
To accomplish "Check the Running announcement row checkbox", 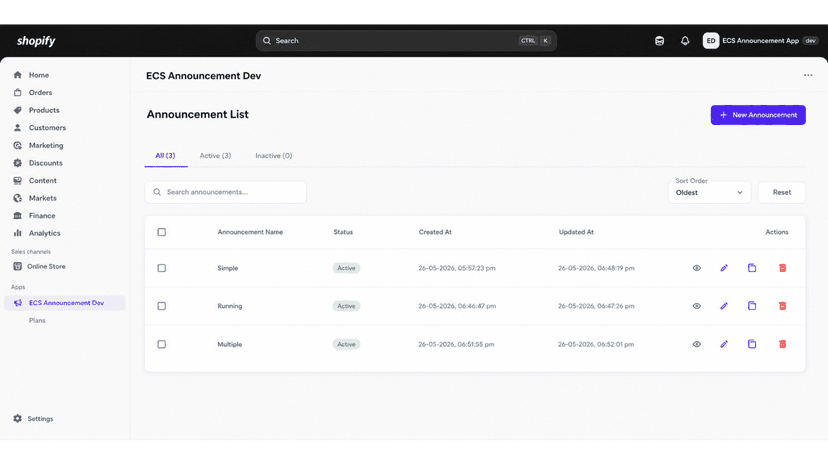I will (x=162, y=306).
